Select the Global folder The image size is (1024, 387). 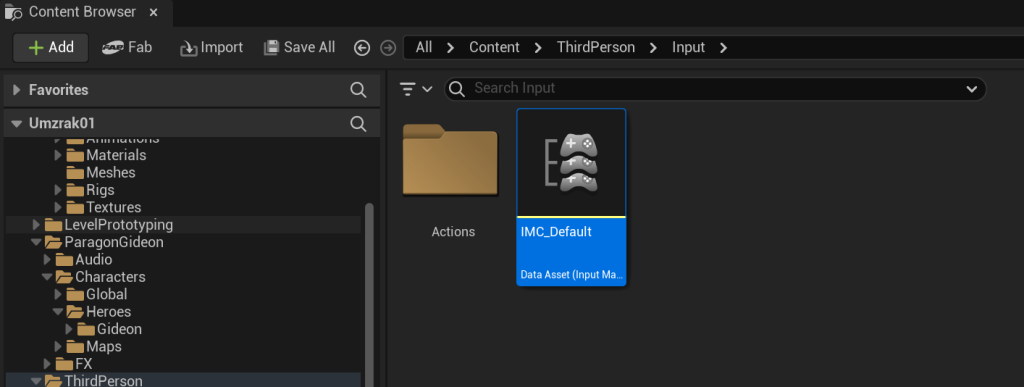click(98, 294)
